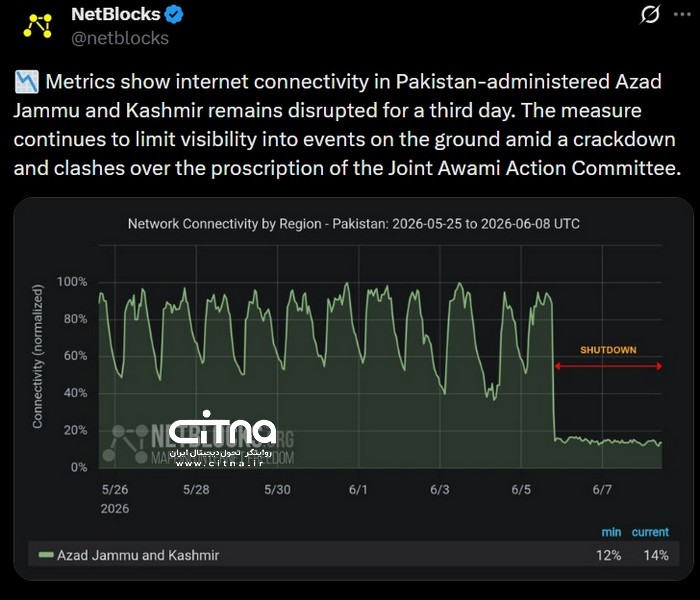Image resolution: width=700 pixels, height=600 pixels.
Task: Sort by the current column header
Action: (650, 532)
